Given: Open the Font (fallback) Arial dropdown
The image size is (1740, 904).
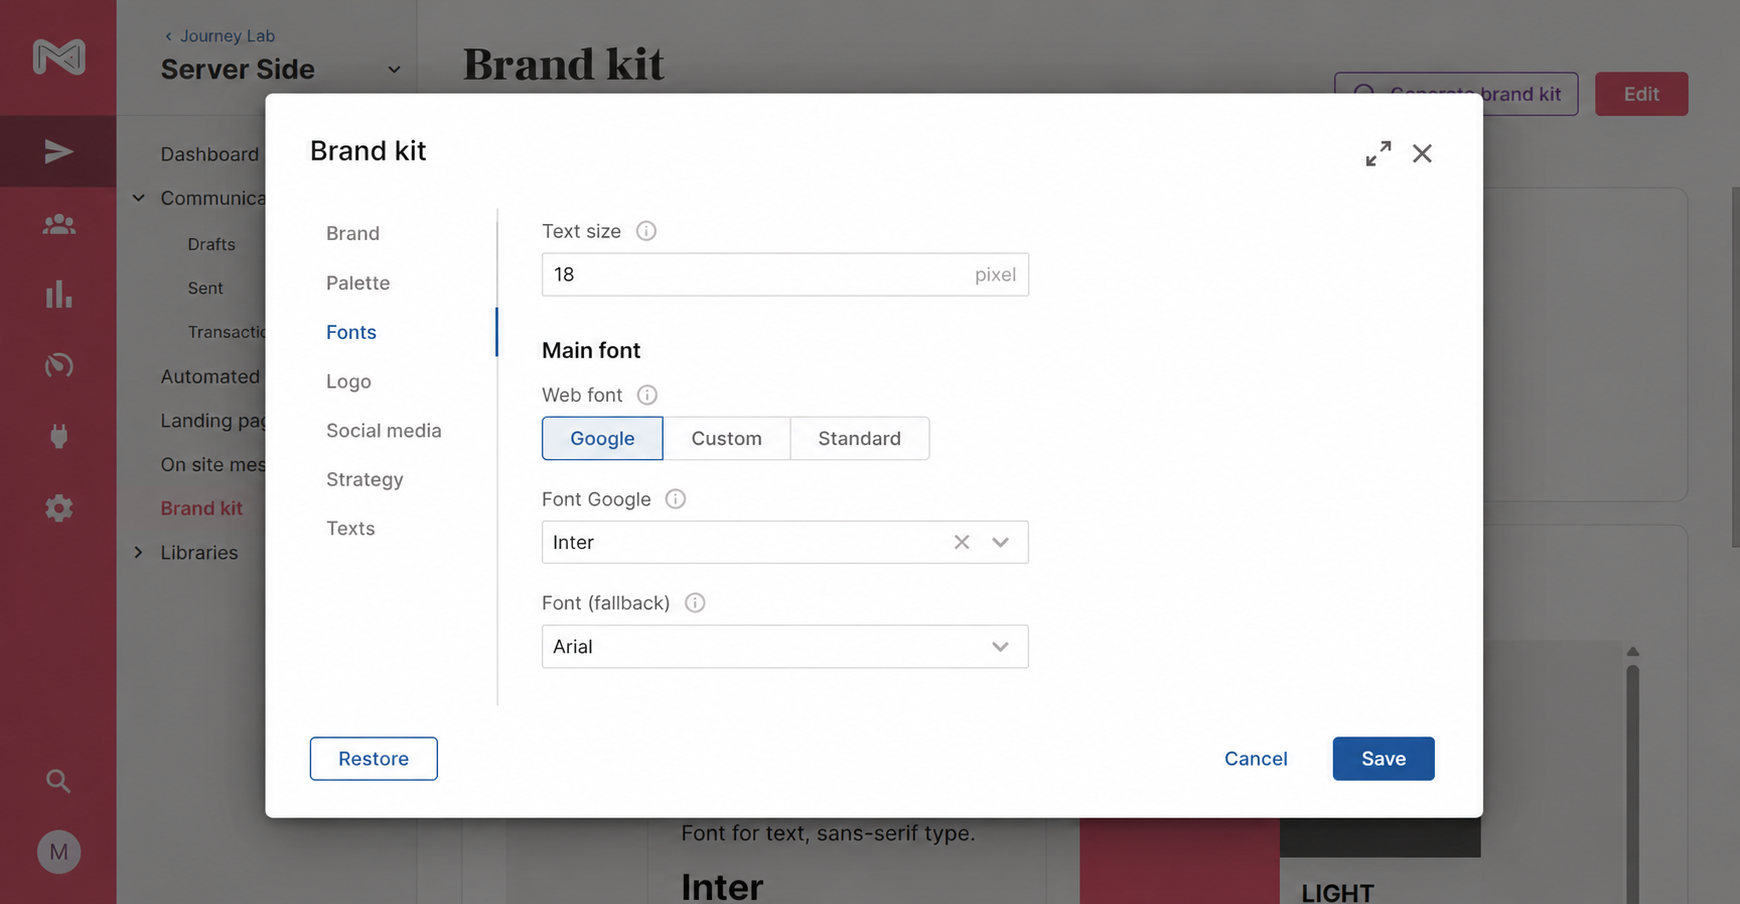Looking at the screenshot, I should tap(785, 646).
